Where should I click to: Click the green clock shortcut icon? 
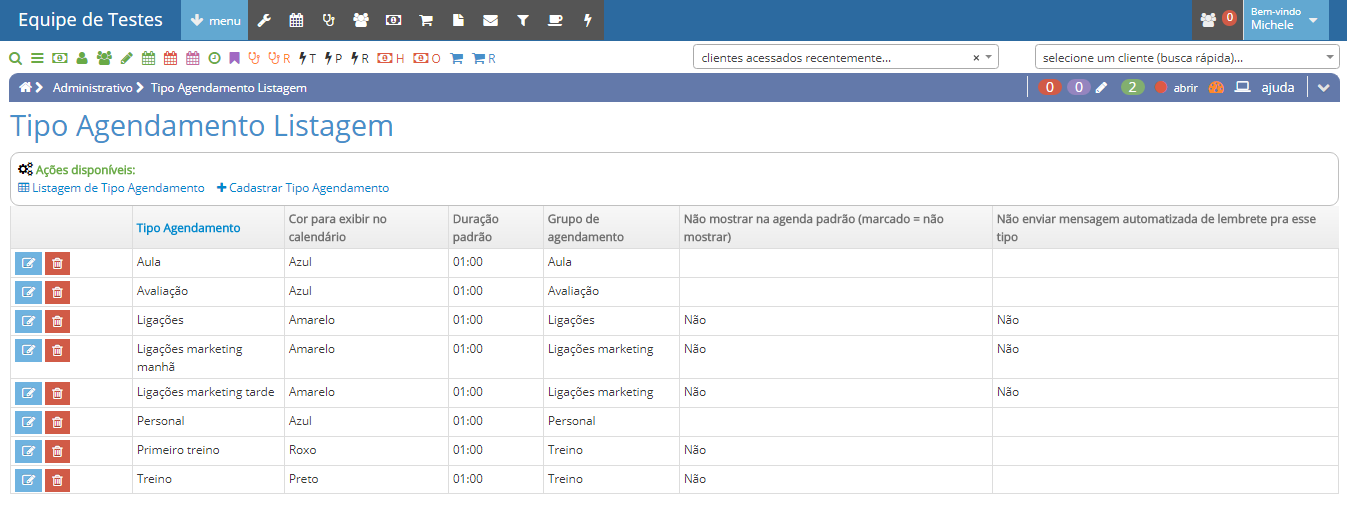click(x=214, y=58)
